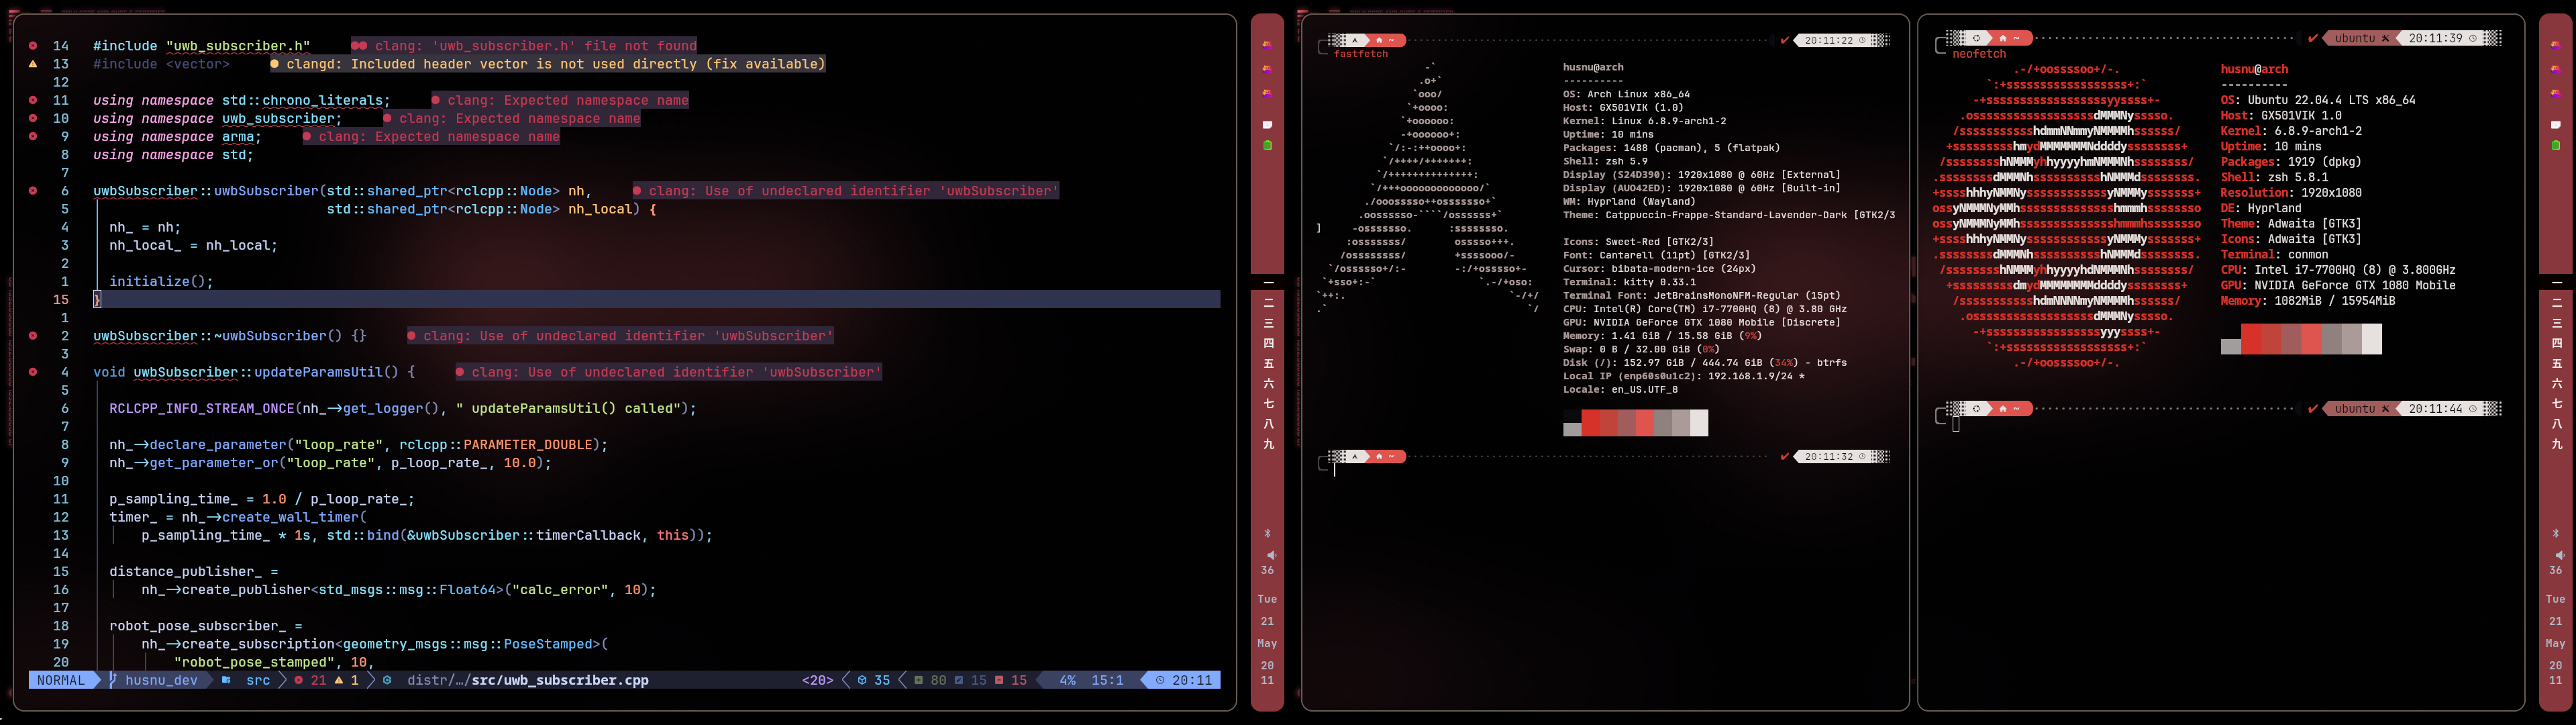Select the git branch icon beside husnu_dev

[113, 680]
